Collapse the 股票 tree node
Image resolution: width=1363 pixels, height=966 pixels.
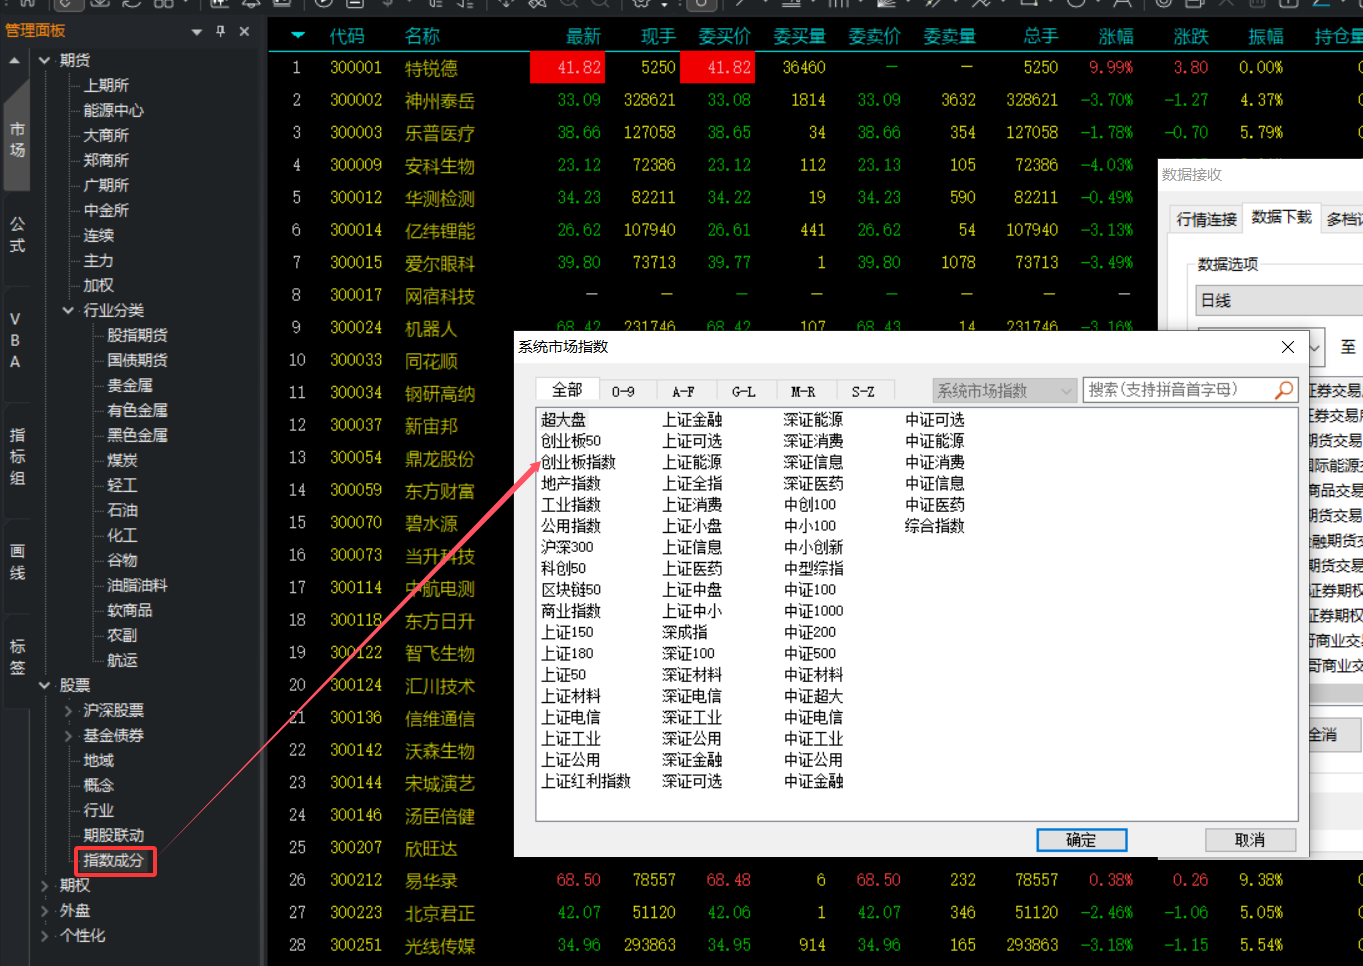pyautogui.click(x=44, y=685)
